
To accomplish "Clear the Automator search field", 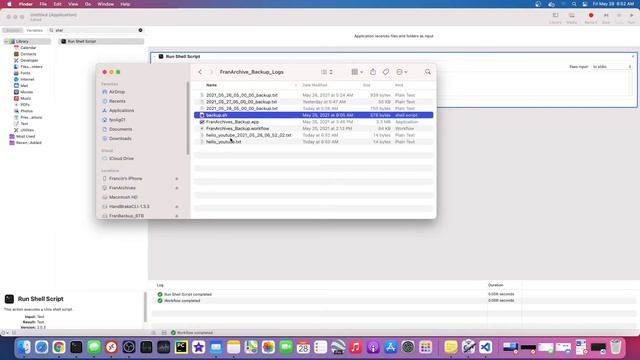I will pyautogui.click(x=140, y=30).
